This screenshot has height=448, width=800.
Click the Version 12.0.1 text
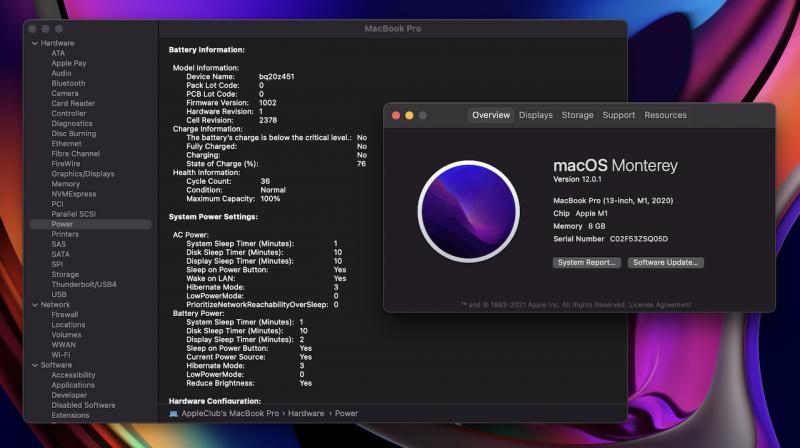click(x=577, y=180)
